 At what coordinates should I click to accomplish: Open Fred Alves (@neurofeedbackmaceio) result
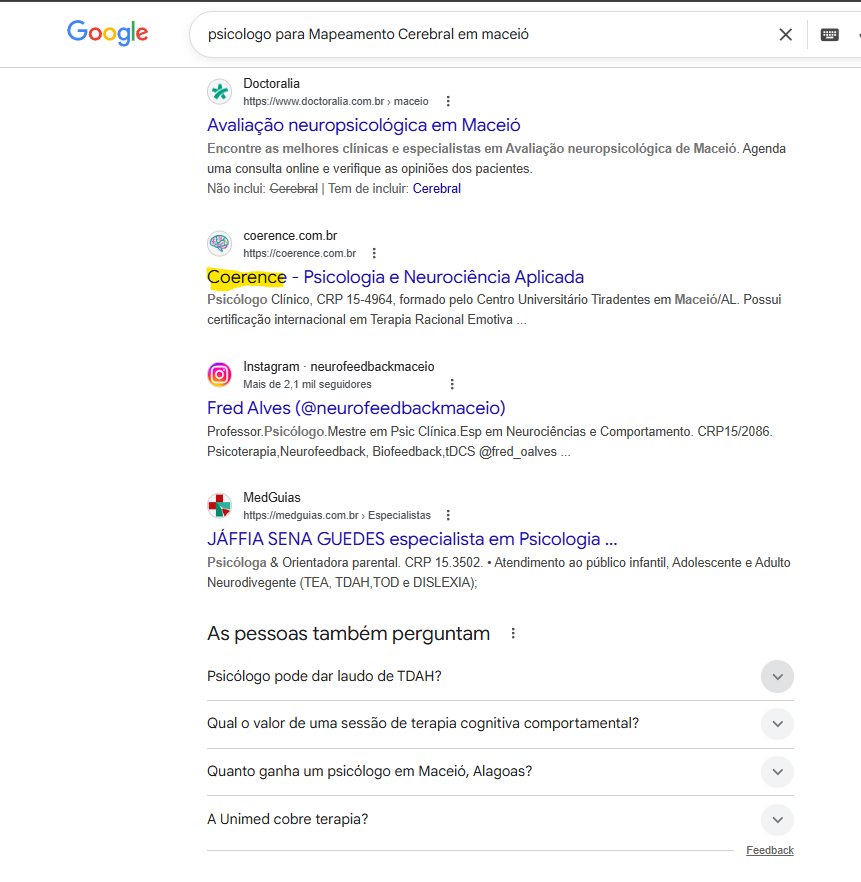tap(356, 408)
